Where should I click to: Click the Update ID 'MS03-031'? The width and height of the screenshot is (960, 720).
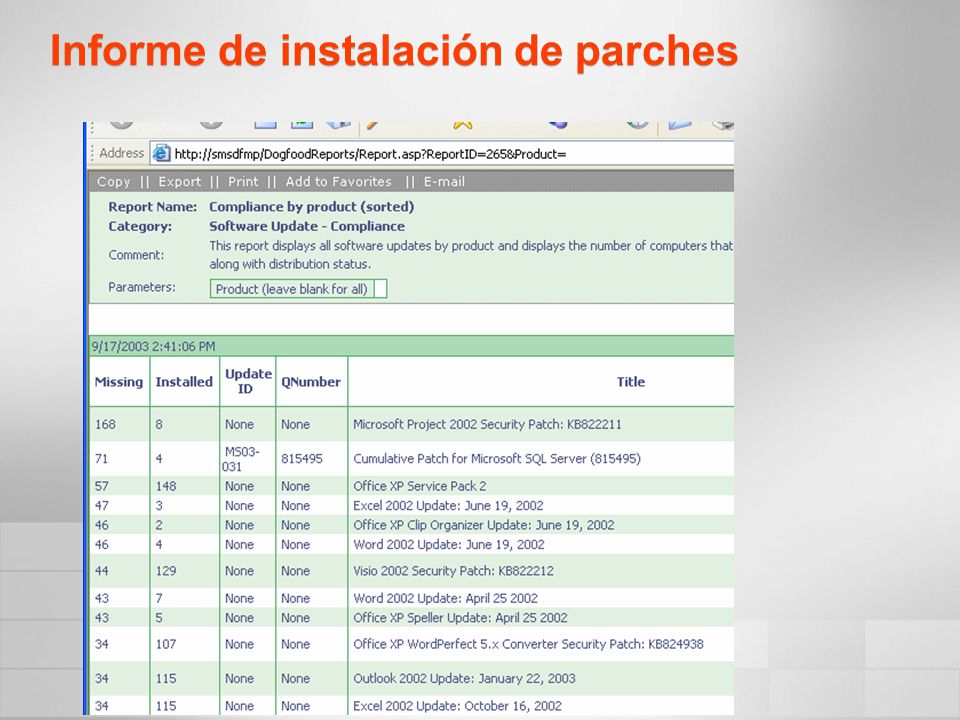(x=241, y=459)
